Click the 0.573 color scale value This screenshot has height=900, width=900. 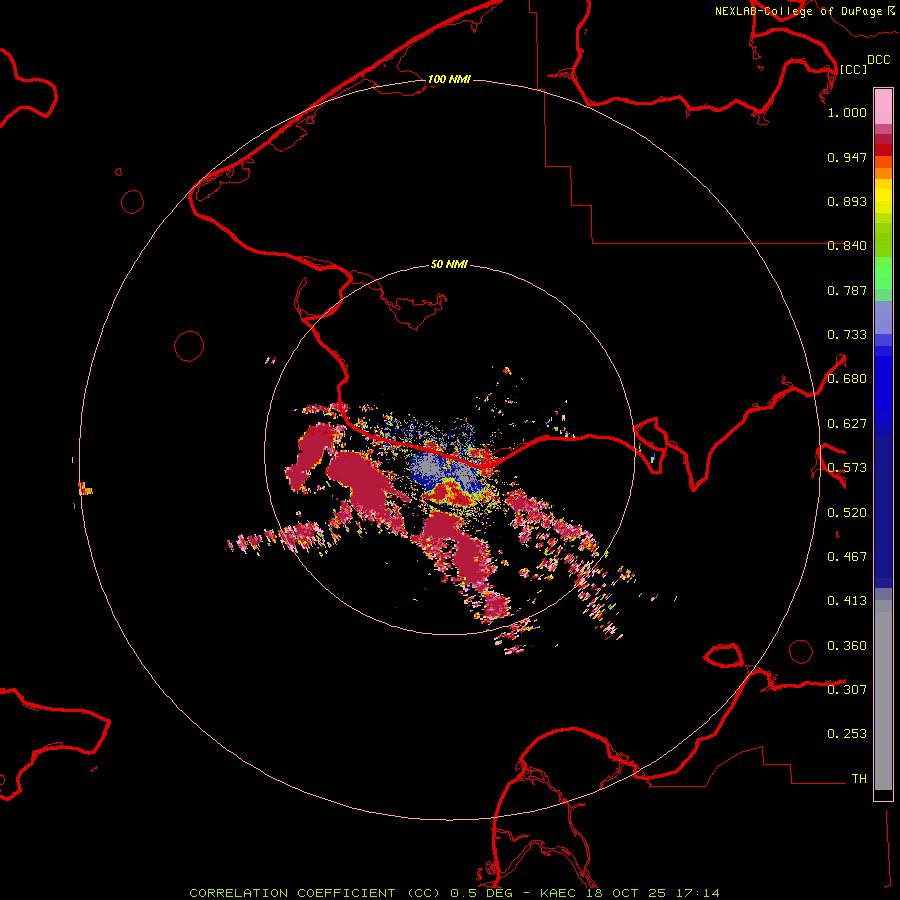pos(847,468)
